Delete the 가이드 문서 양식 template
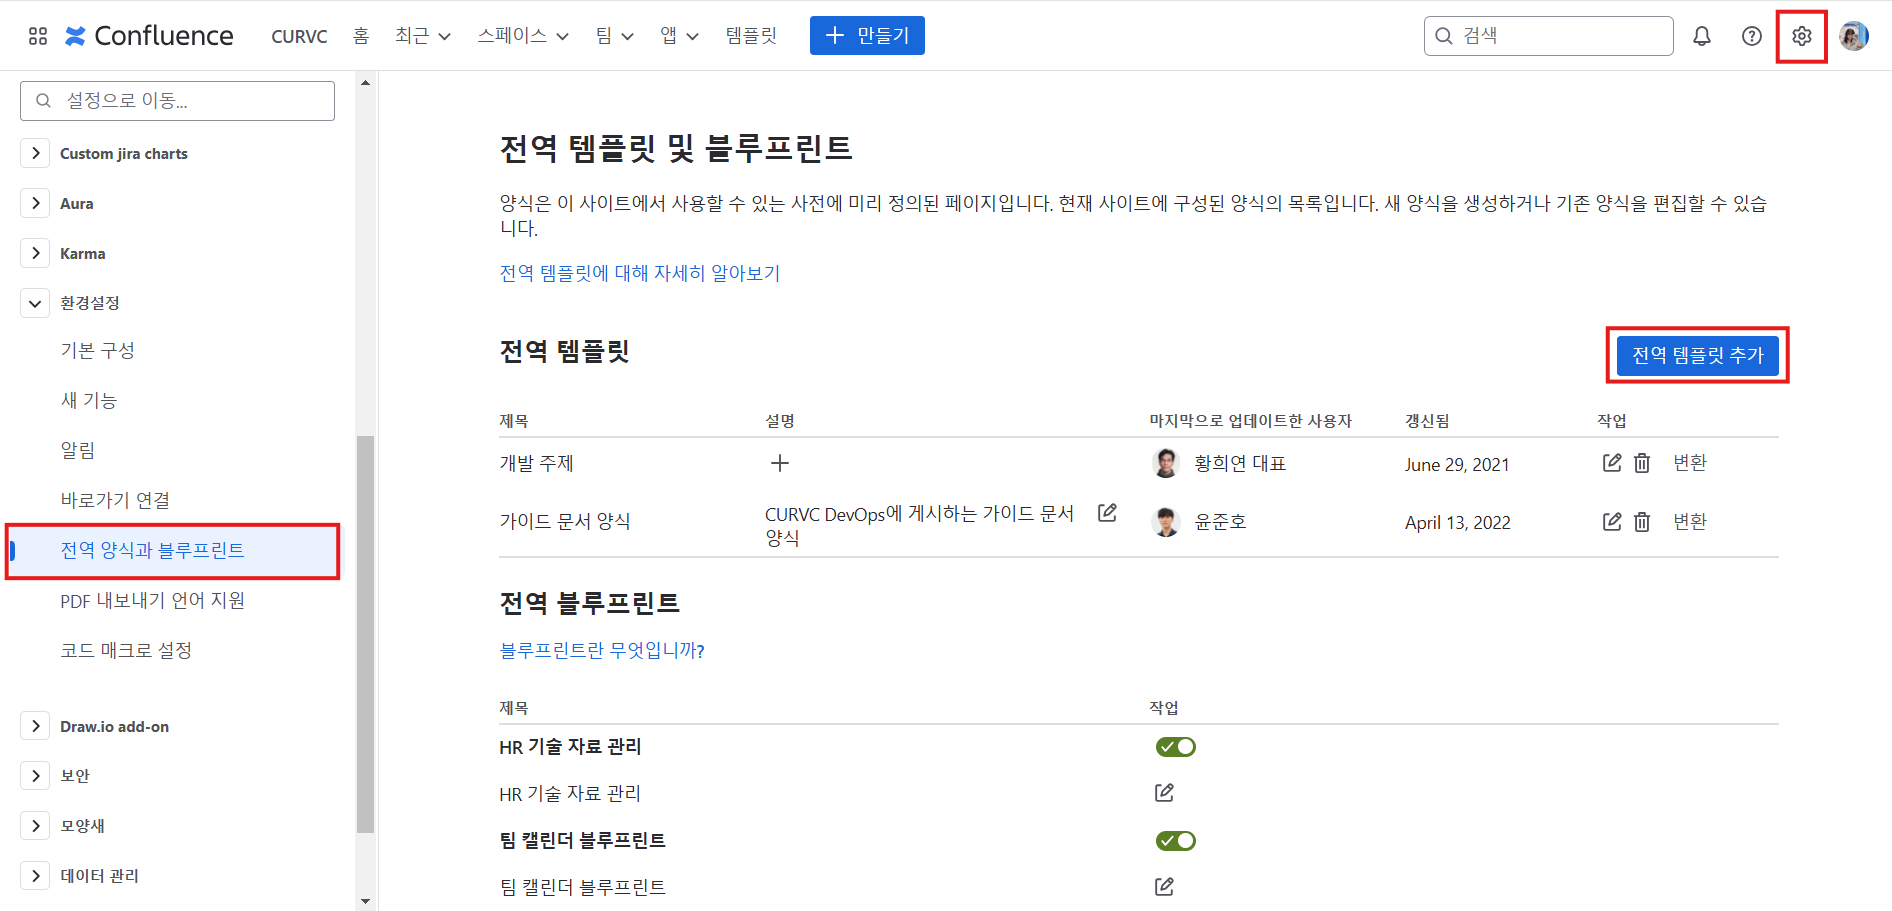This screenshot has height=911, width=1892. click(x=1642, y=522)
